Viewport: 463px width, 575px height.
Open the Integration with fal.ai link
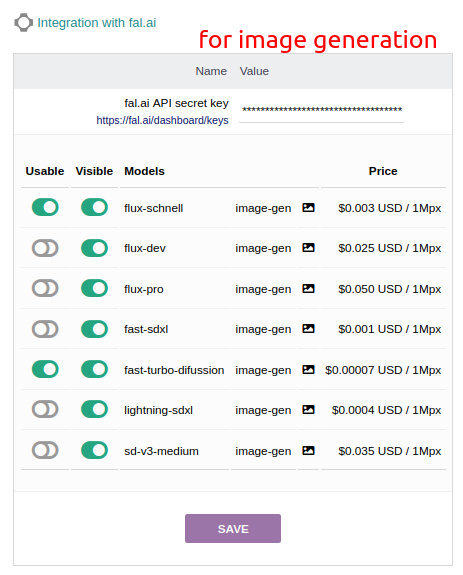click(x=97, y=23)
